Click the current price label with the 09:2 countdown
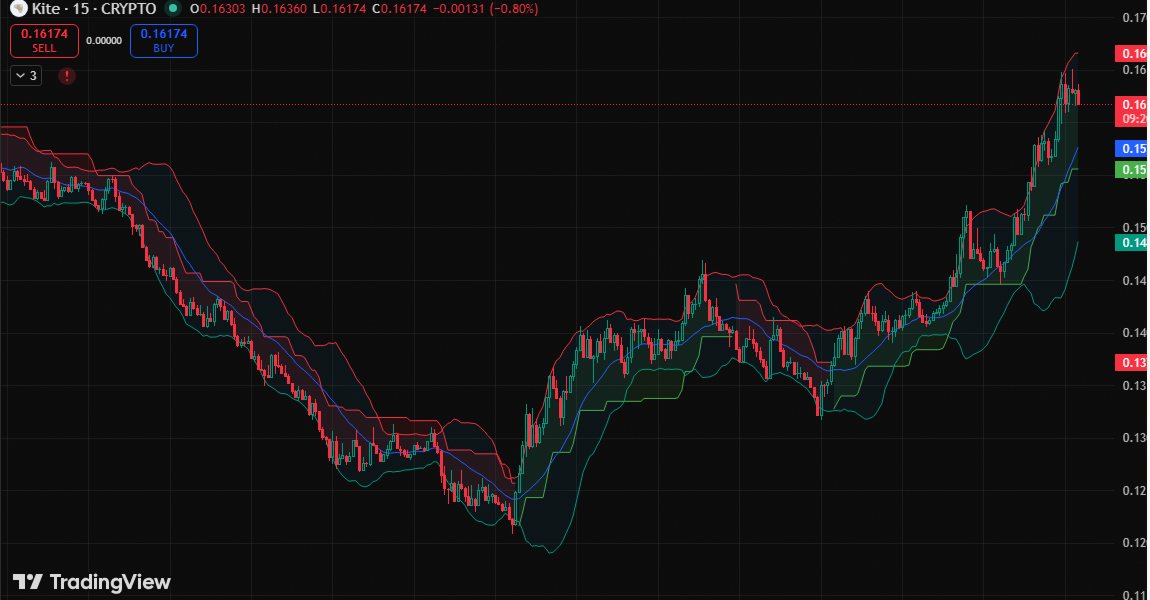Image resolution: width=1150 pixels, height=600 pixels. point(1132,111)
